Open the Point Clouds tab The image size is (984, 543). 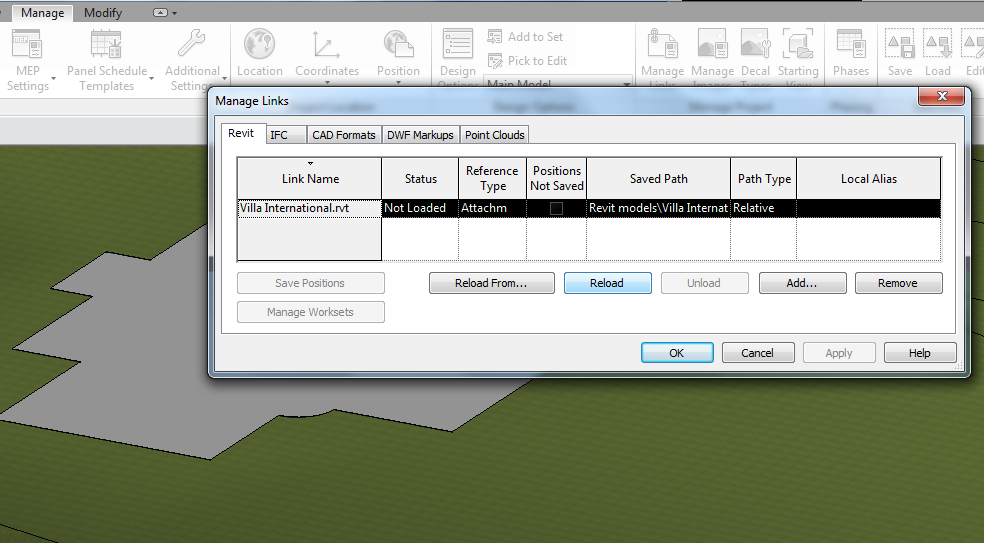(494, 135)
